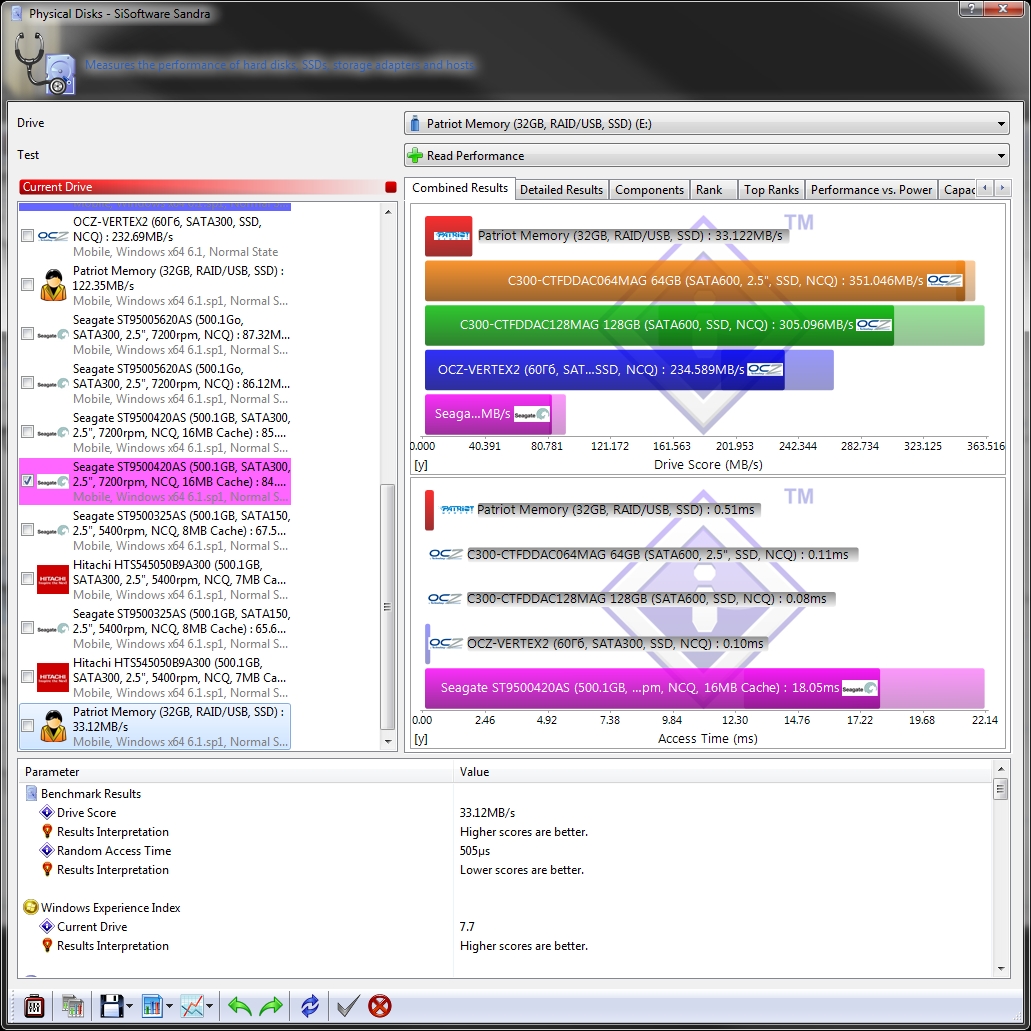Click the red Current Drive color square

(391, 187)
